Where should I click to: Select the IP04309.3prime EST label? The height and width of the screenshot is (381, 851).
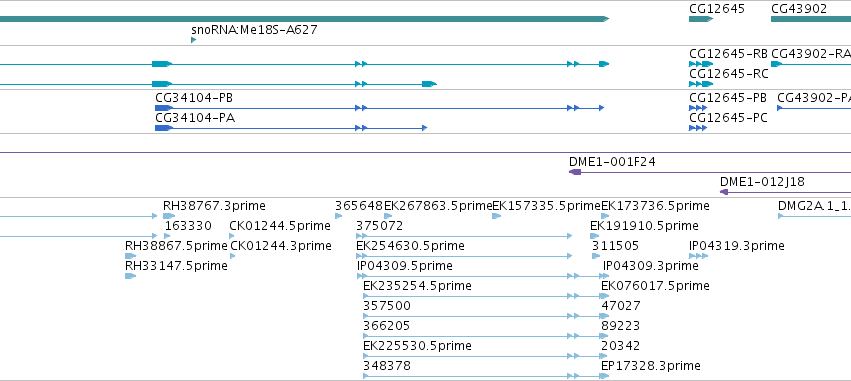651,266
